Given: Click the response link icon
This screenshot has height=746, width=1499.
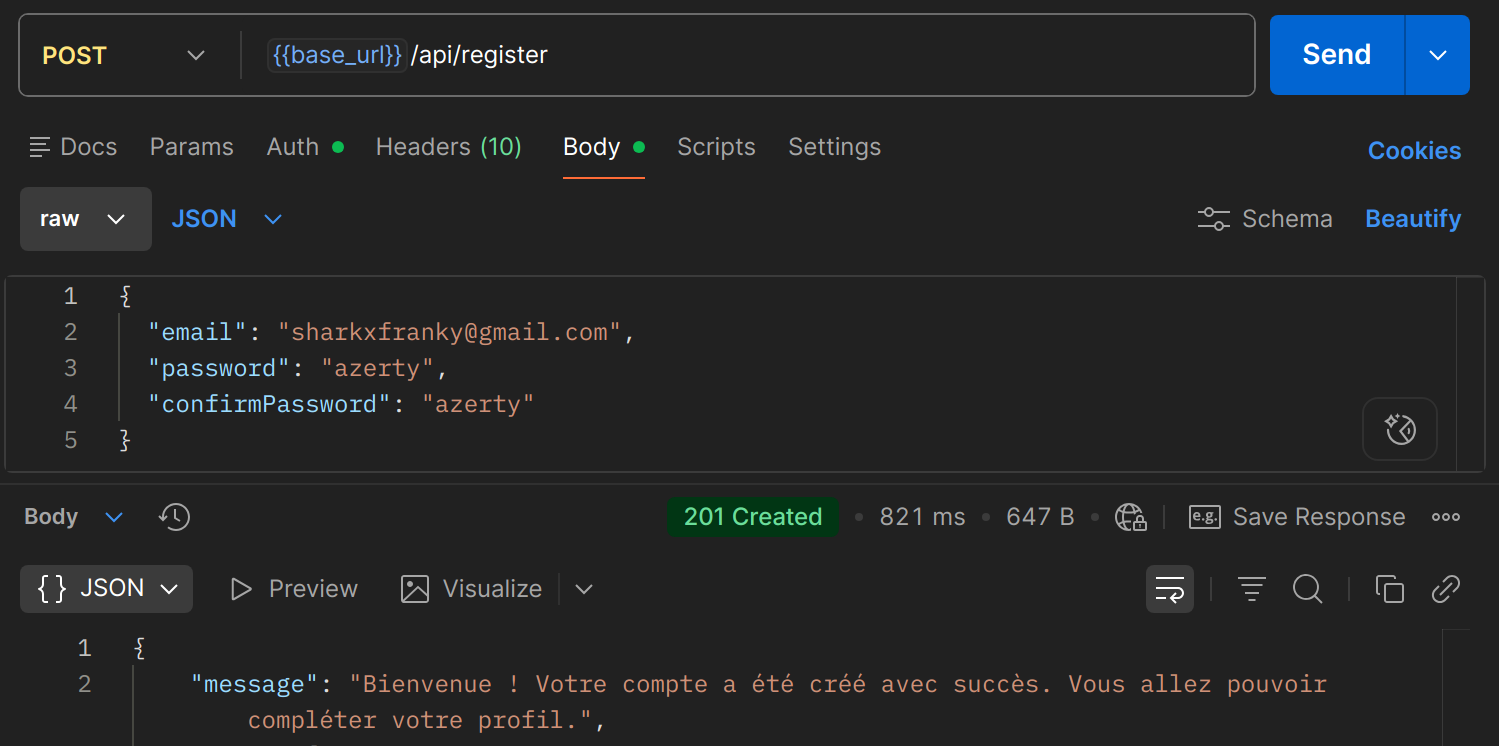Looking at the screenshot, I should [x=1446, y=589].
